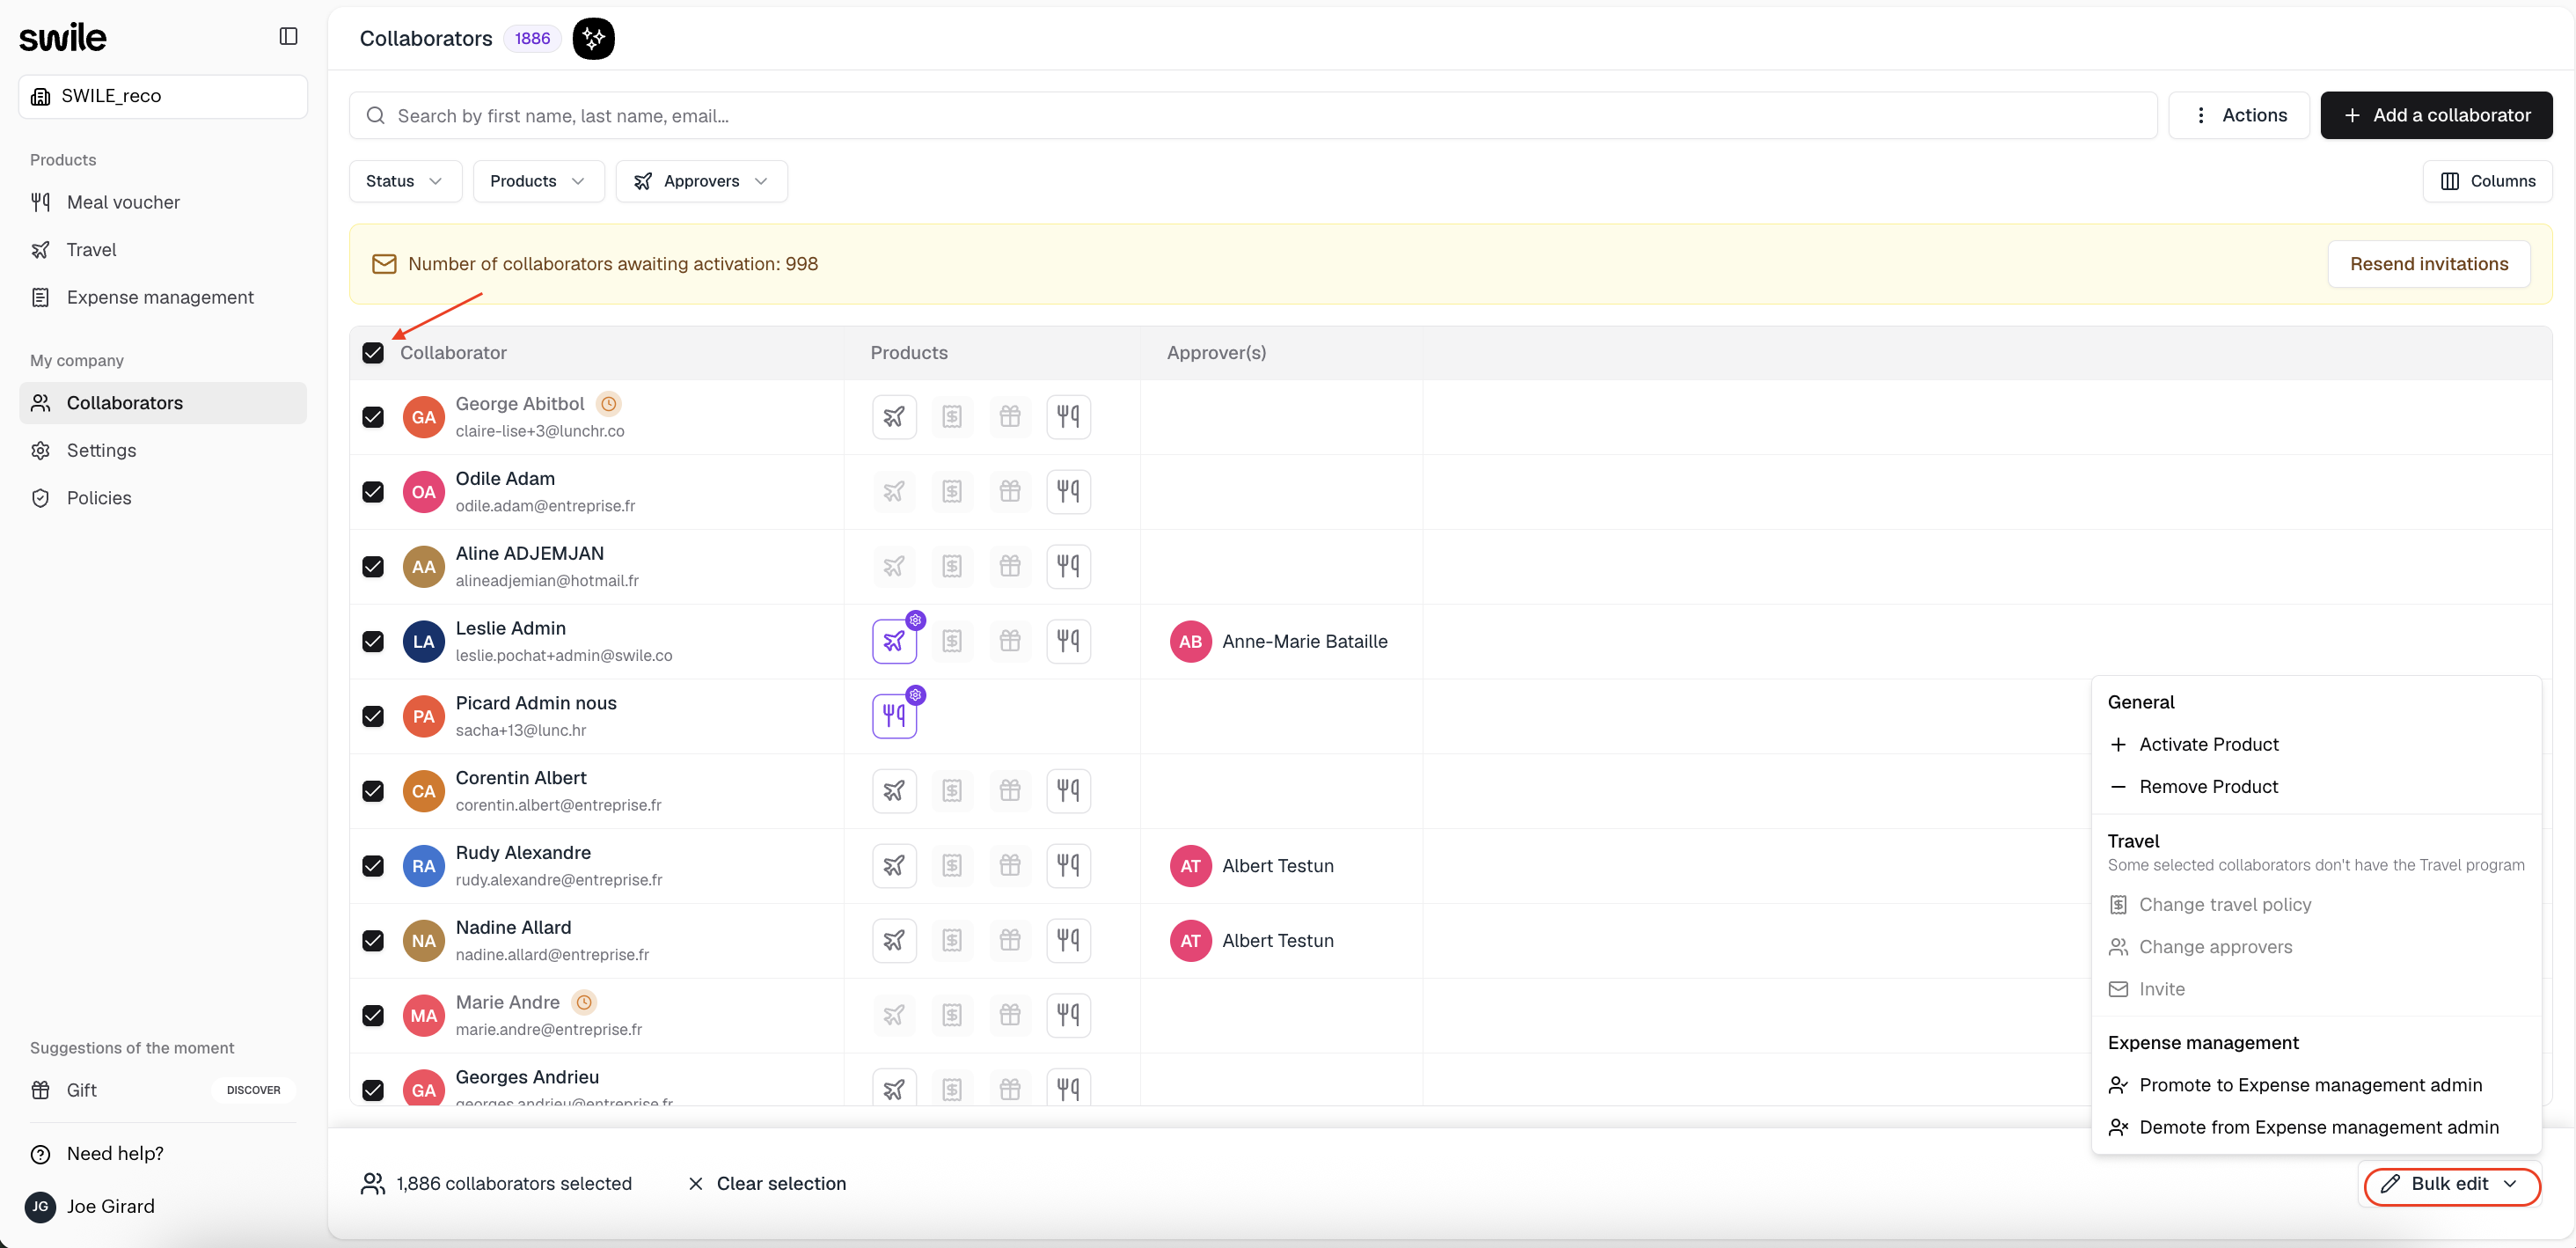The image size is (2576, 1248).
Task: Click the purple meal voucher icon for Picard Admin nous
Action: coord(894,716)
